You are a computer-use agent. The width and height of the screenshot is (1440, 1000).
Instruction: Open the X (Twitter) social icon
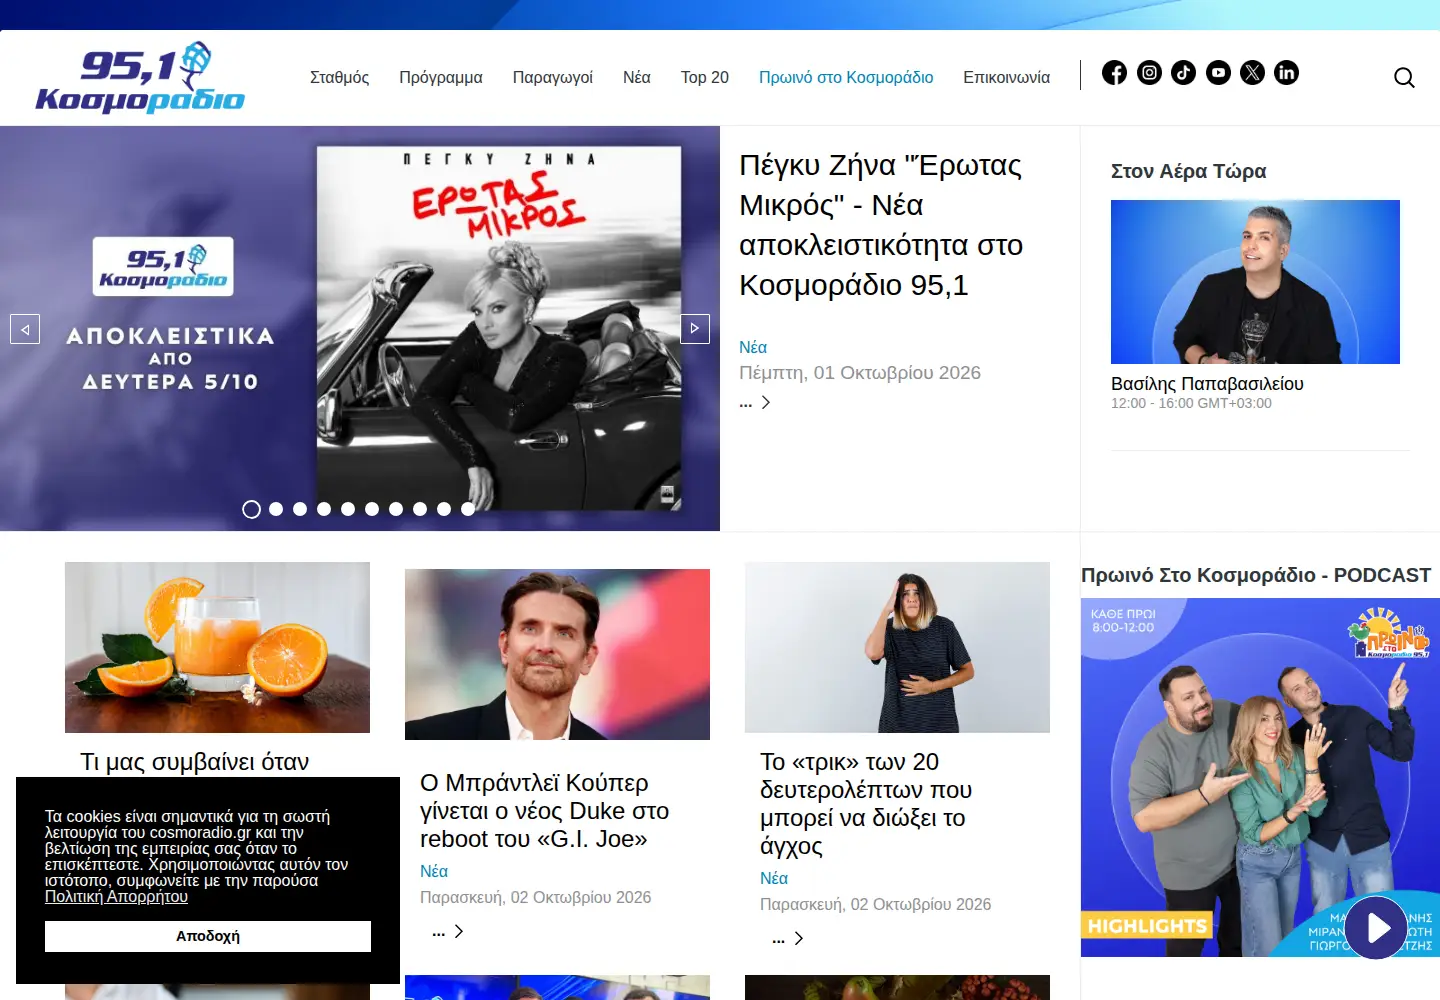point(1252,72)
